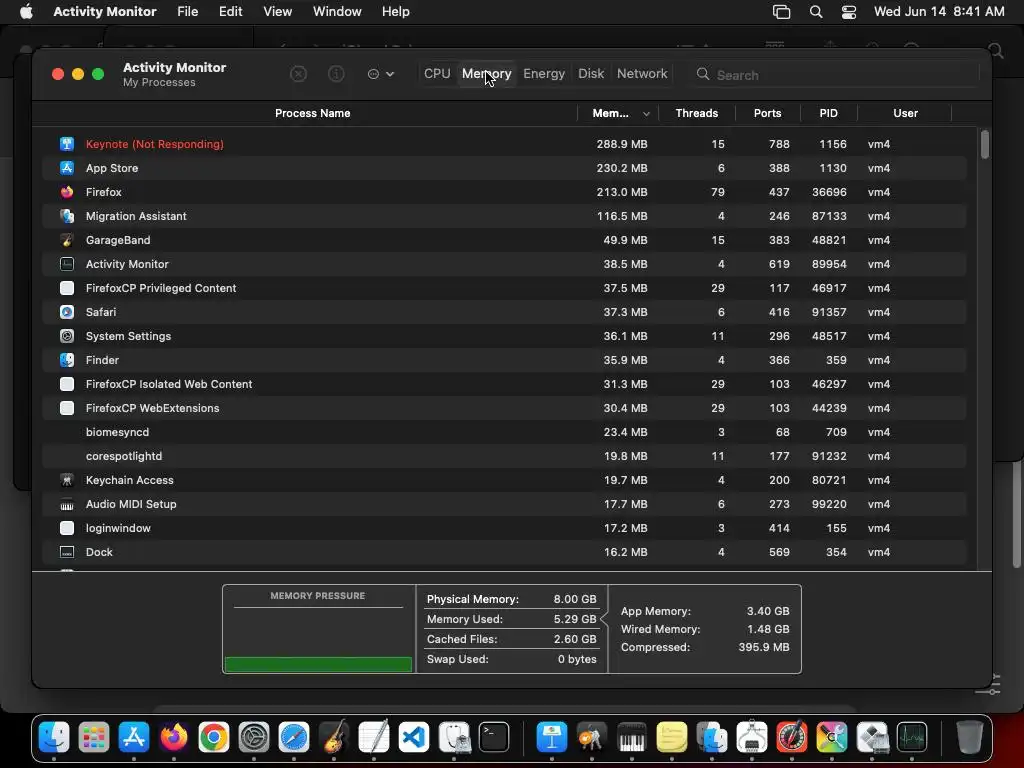1024x768 pixels.
Task: Select the corespotlightd process
Action: coord(504,456)
